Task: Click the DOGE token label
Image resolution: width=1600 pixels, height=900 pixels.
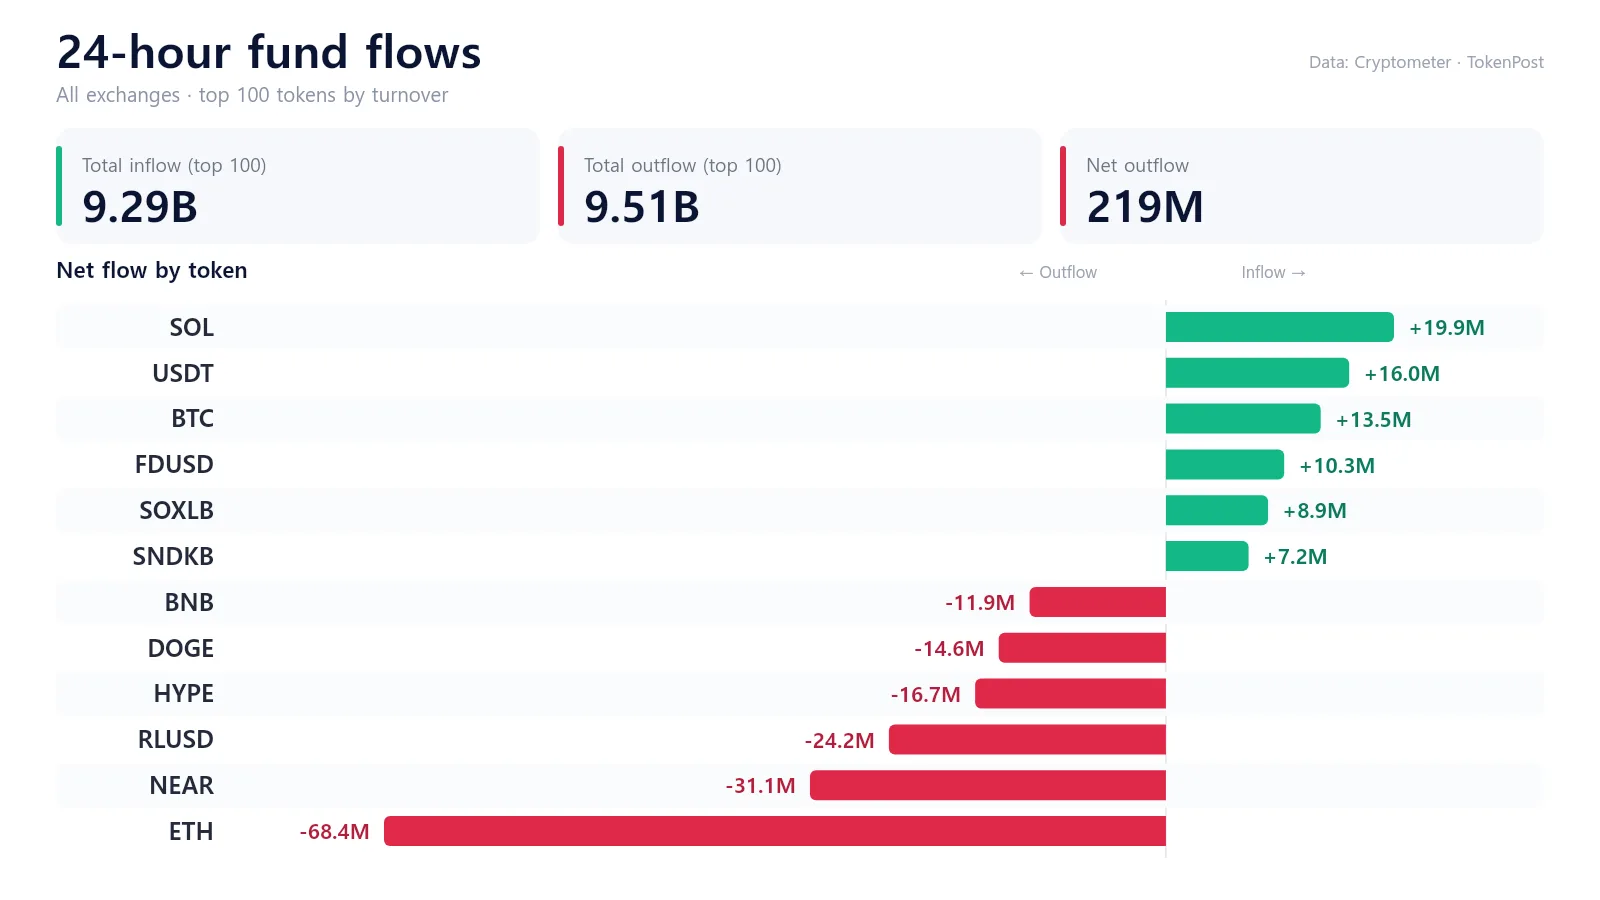Action: click(x=181, y=648)
